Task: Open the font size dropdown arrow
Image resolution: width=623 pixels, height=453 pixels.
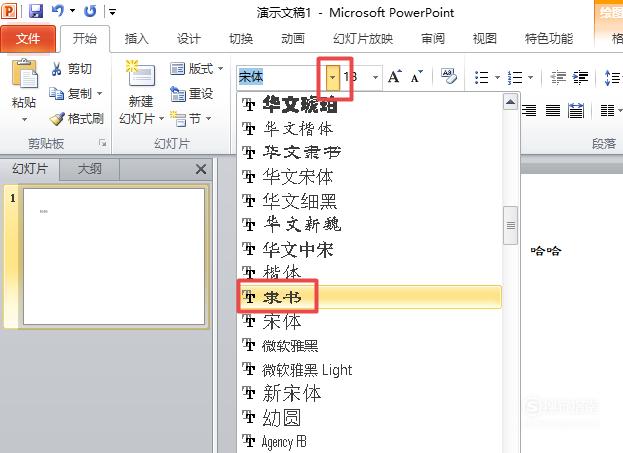Action: coord(375,77)
